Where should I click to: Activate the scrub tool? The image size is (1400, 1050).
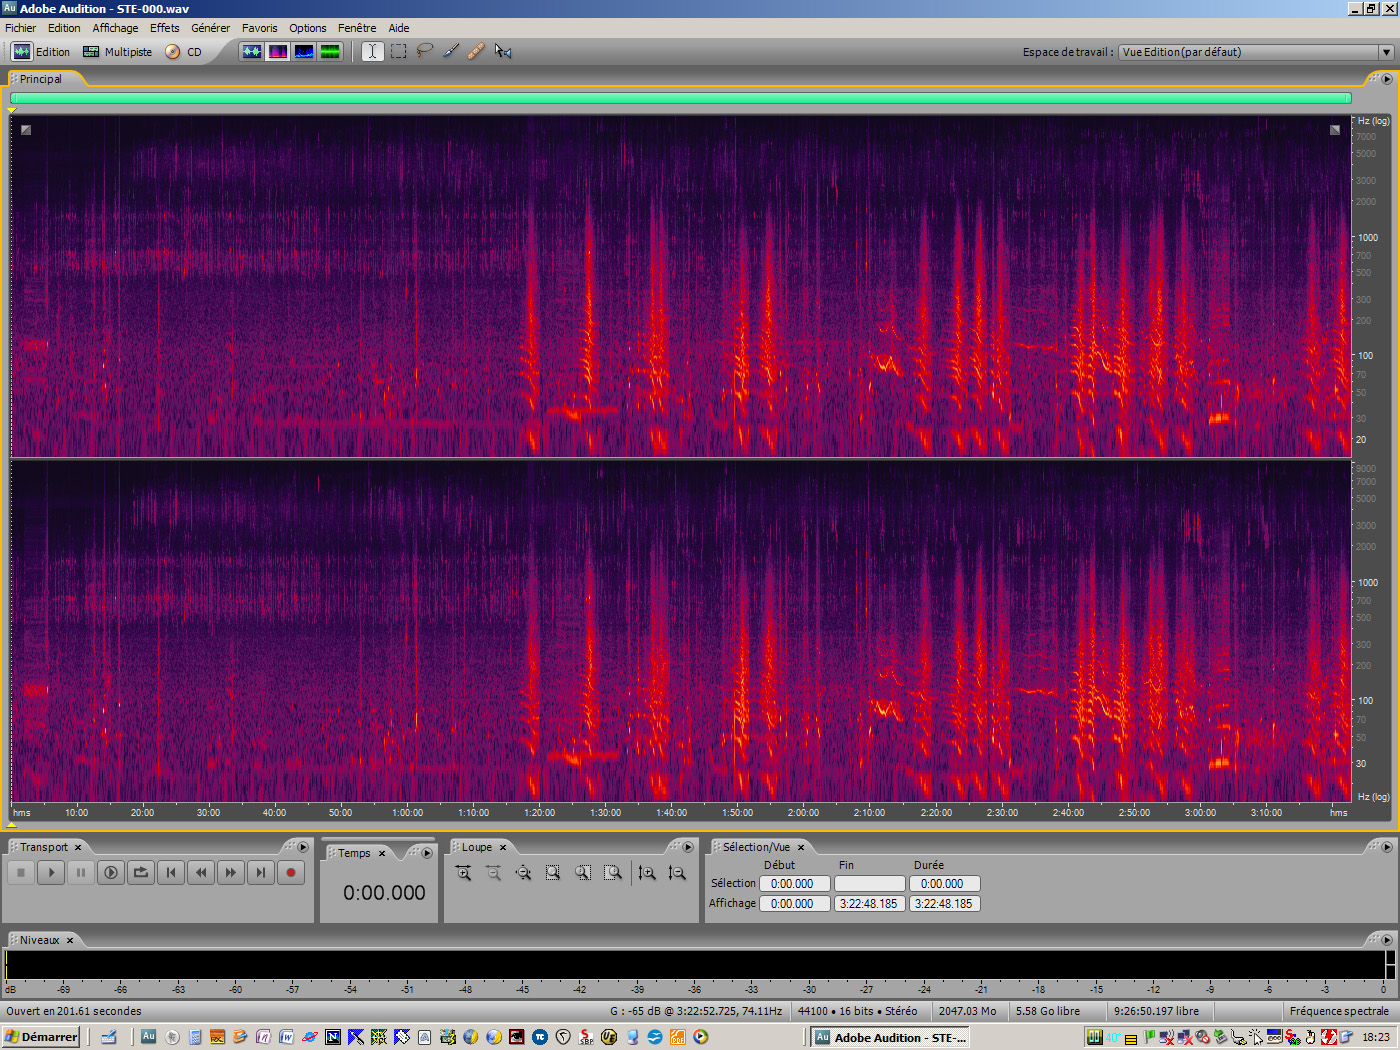click(503, 51)
